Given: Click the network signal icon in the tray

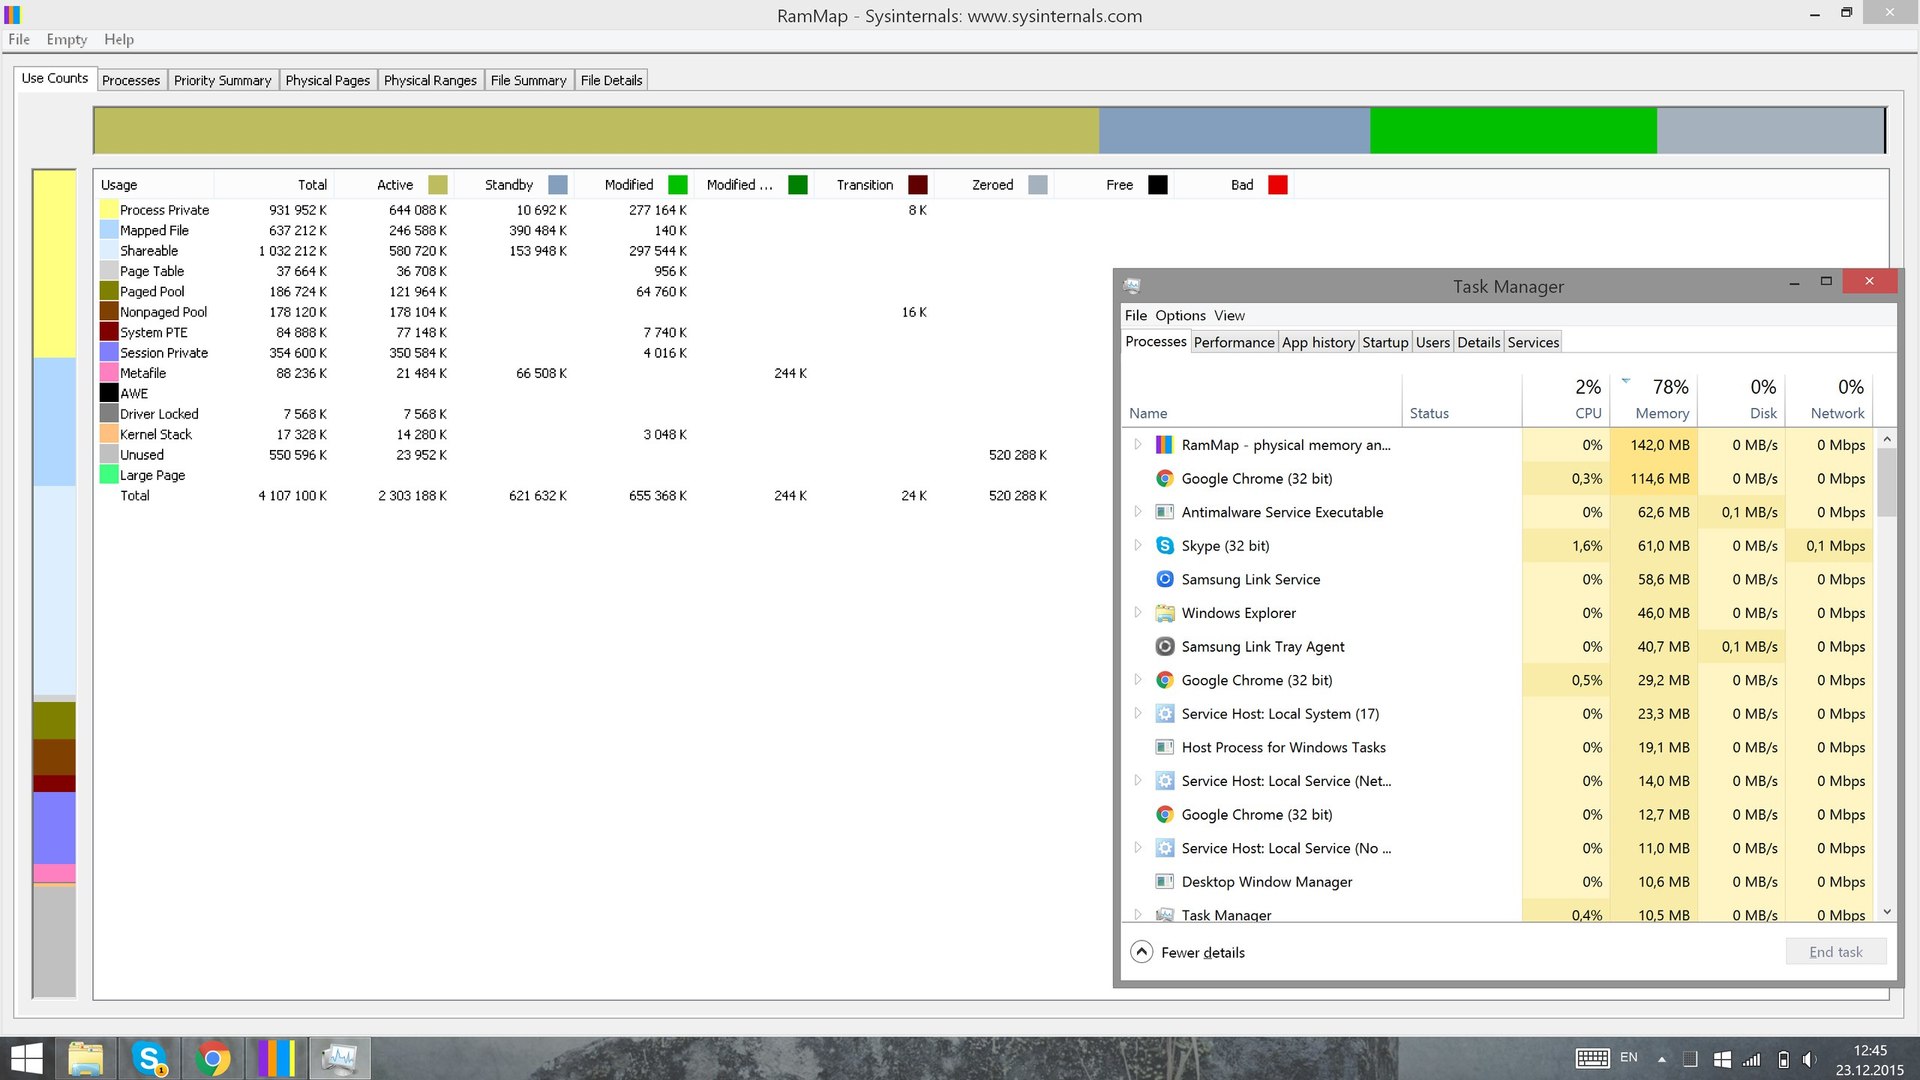Looking at the screenshot, I should (1752, 1059).
